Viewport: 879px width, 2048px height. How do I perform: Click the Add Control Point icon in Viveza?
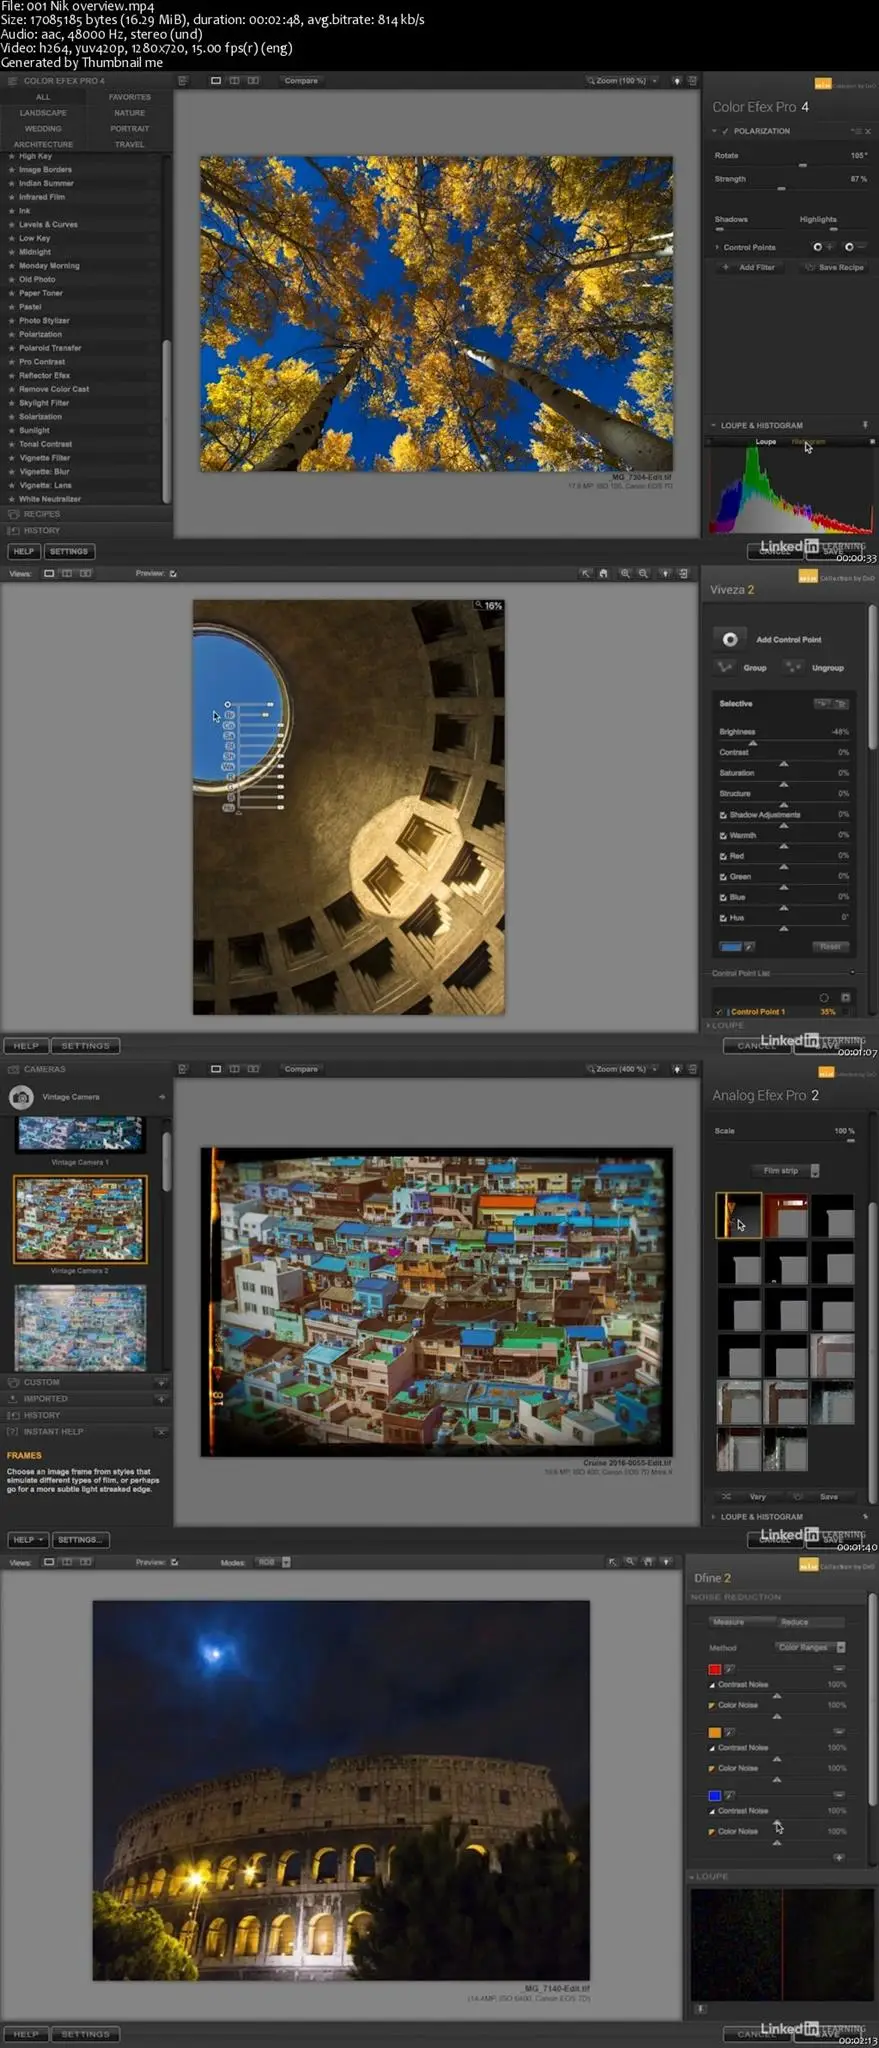pyautogui.click(x=730, y=639)
